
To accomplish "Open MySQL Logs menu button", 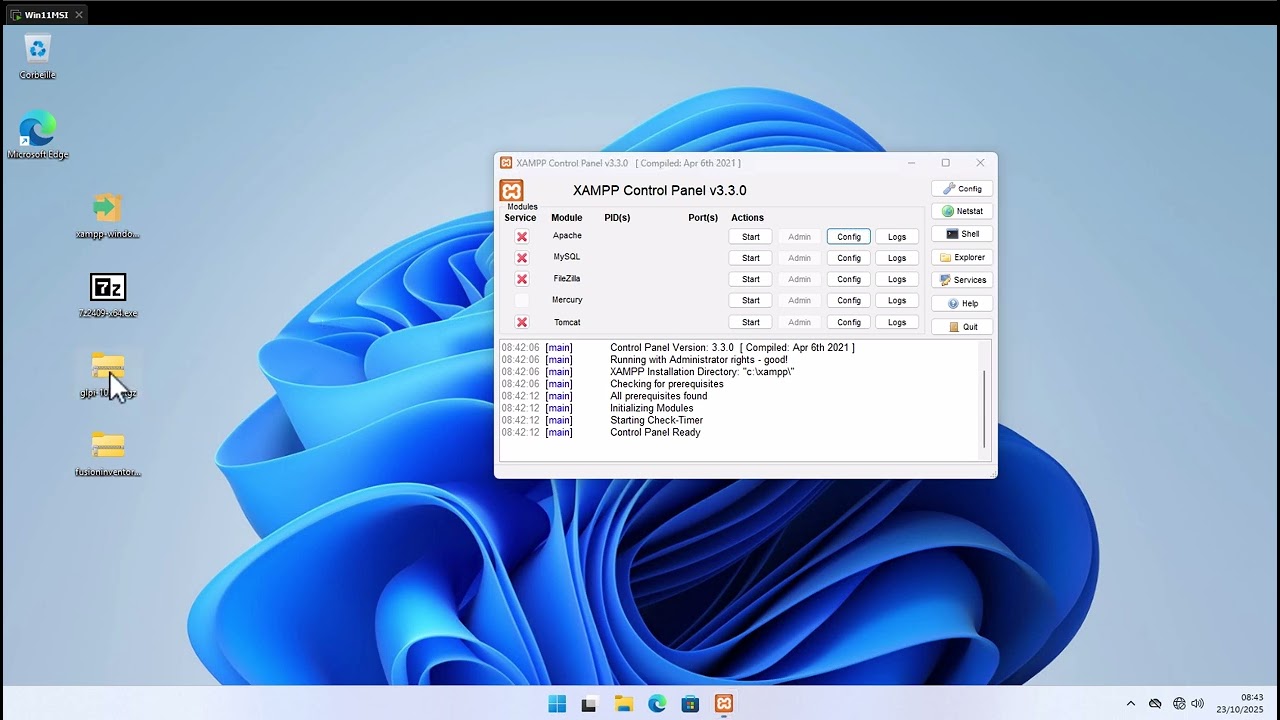I will [x=897, y=258].
